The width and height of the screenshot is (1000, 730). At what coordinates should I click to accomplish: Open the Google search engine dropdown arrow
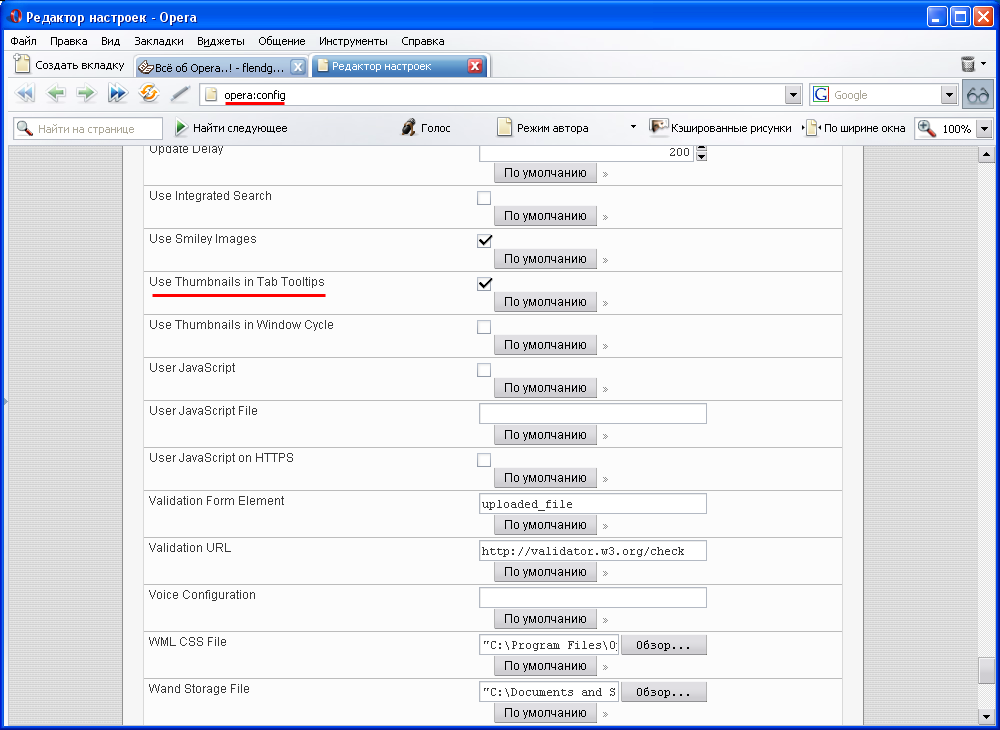pos(950,96)
